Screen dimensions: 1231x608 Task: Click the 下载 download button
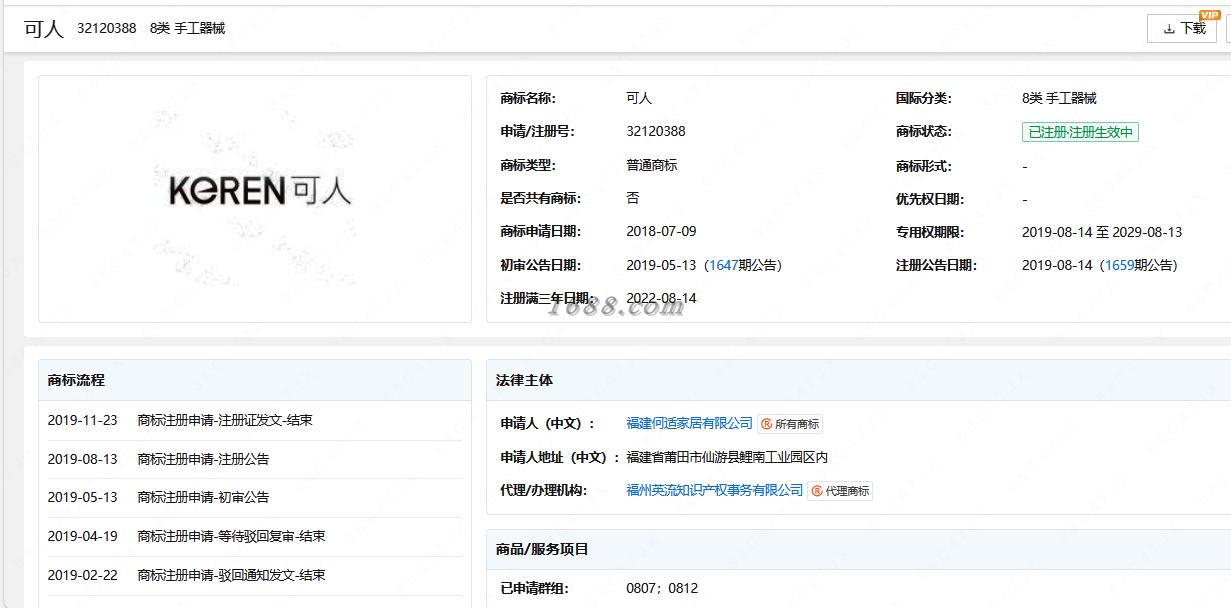click(1181, 28)
